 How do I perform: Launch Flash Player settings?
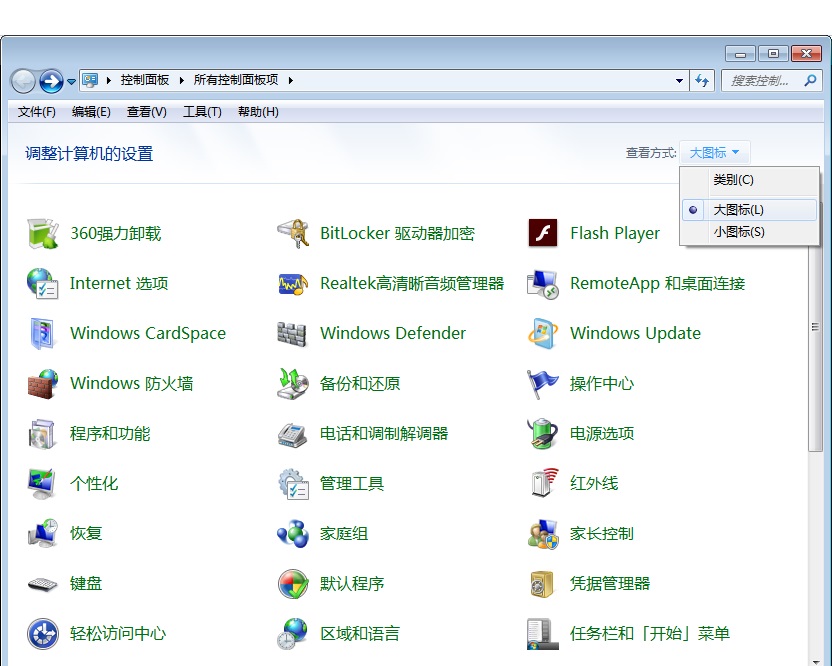(614, 233)
